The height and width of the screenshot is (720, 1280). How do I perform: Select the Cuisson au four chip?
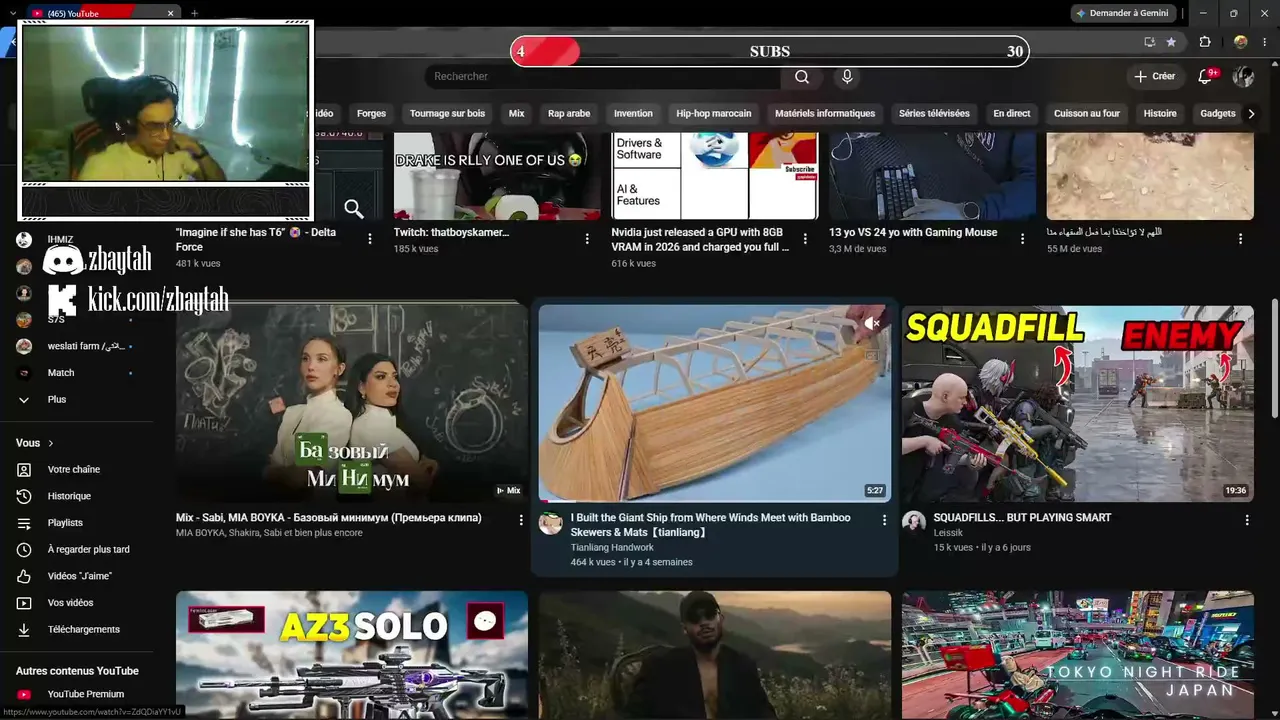pos(1087,114)
